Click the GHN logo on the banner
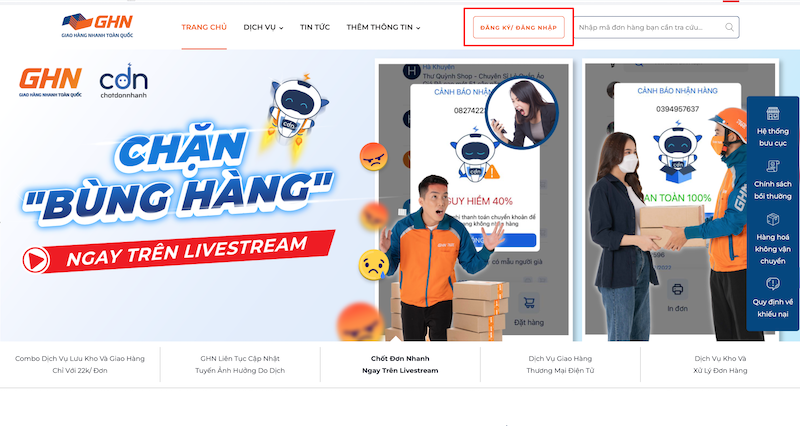800x426 pixels. coord(51,82)
